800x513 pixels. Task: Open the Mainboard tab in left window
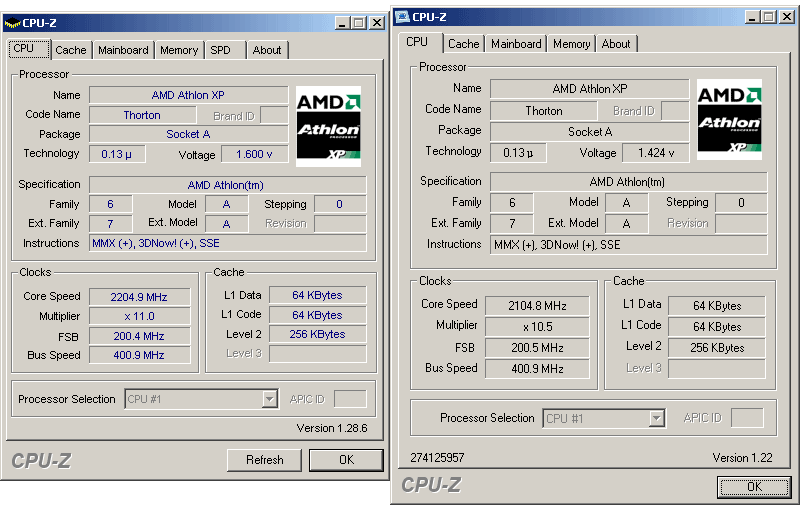[123, 50]
